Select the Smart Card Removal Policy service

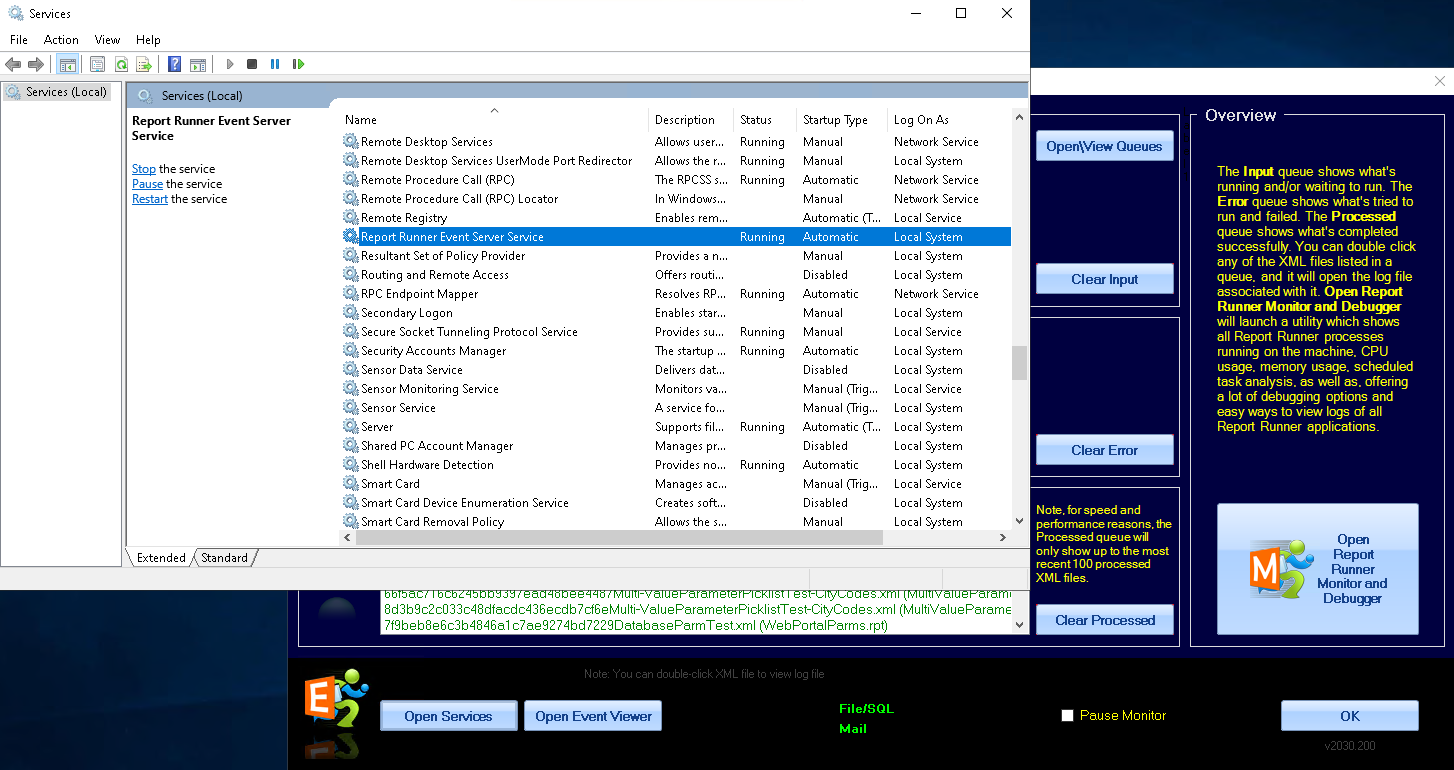(x=676, y=522)
